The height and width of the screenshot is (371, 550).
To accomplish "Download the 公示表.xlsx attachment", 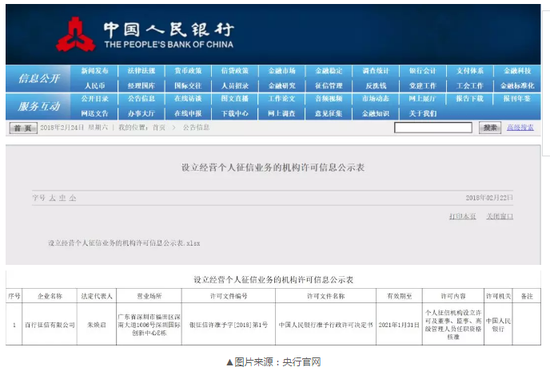I will tap(124, 243).
